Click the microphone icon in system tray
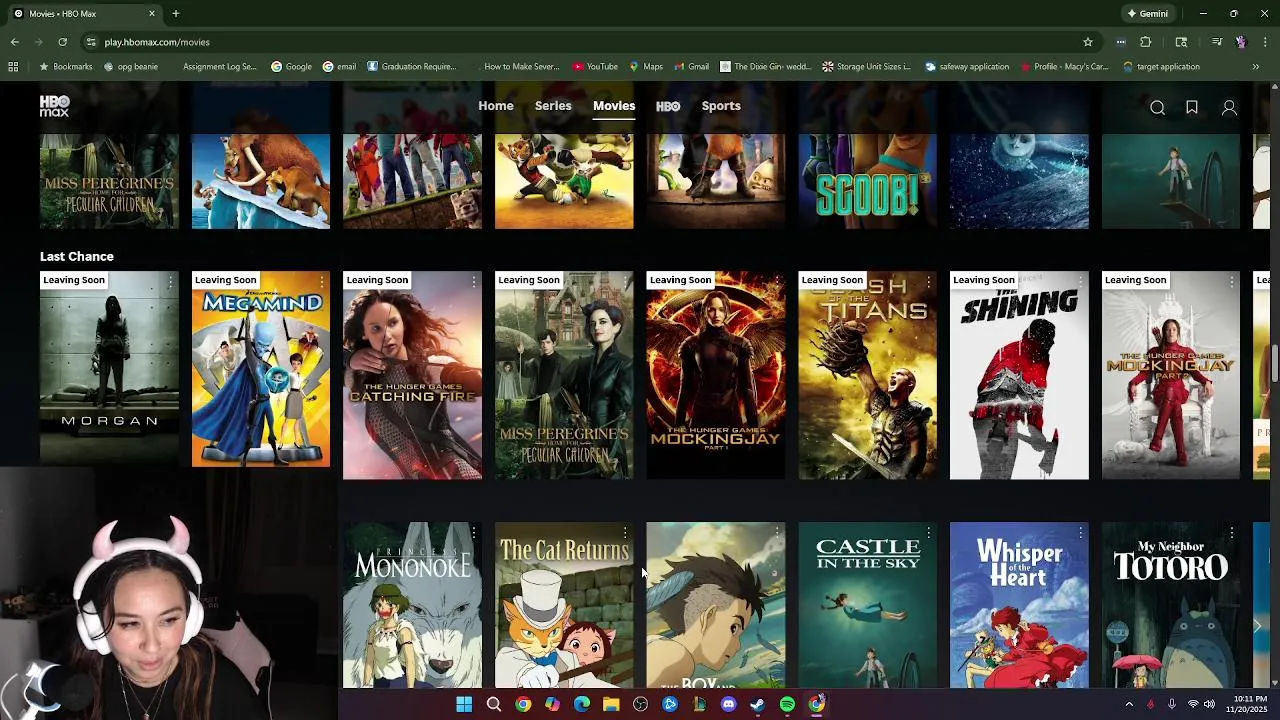Viewport: 1280px width, 720px height. 1171,705
